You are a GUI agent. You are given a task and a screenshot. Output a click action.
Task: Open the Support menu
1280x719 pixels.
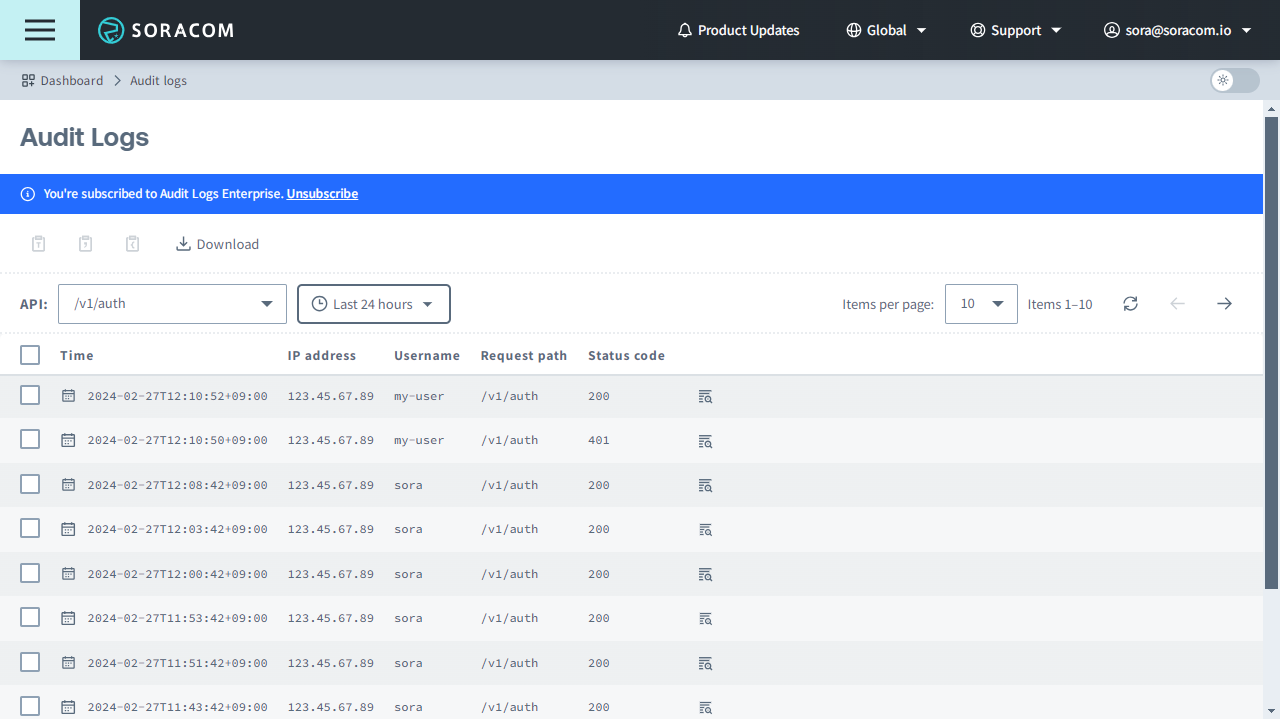pyautogui.click(x=1016, y=30)
